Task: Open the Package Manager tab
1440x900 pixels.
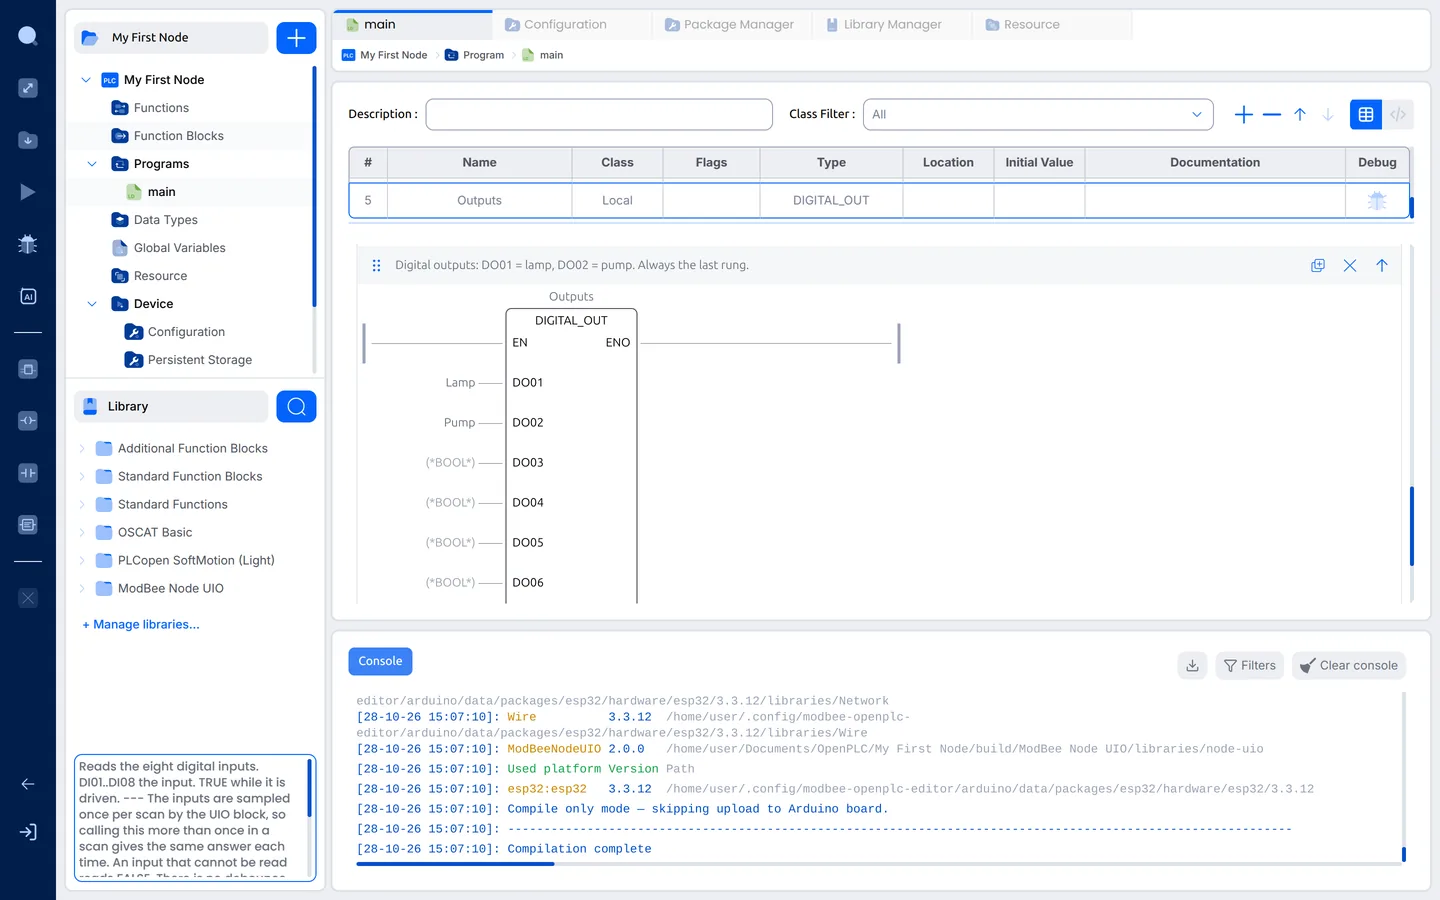Action: pyautogui.click(x=730, y=25)
